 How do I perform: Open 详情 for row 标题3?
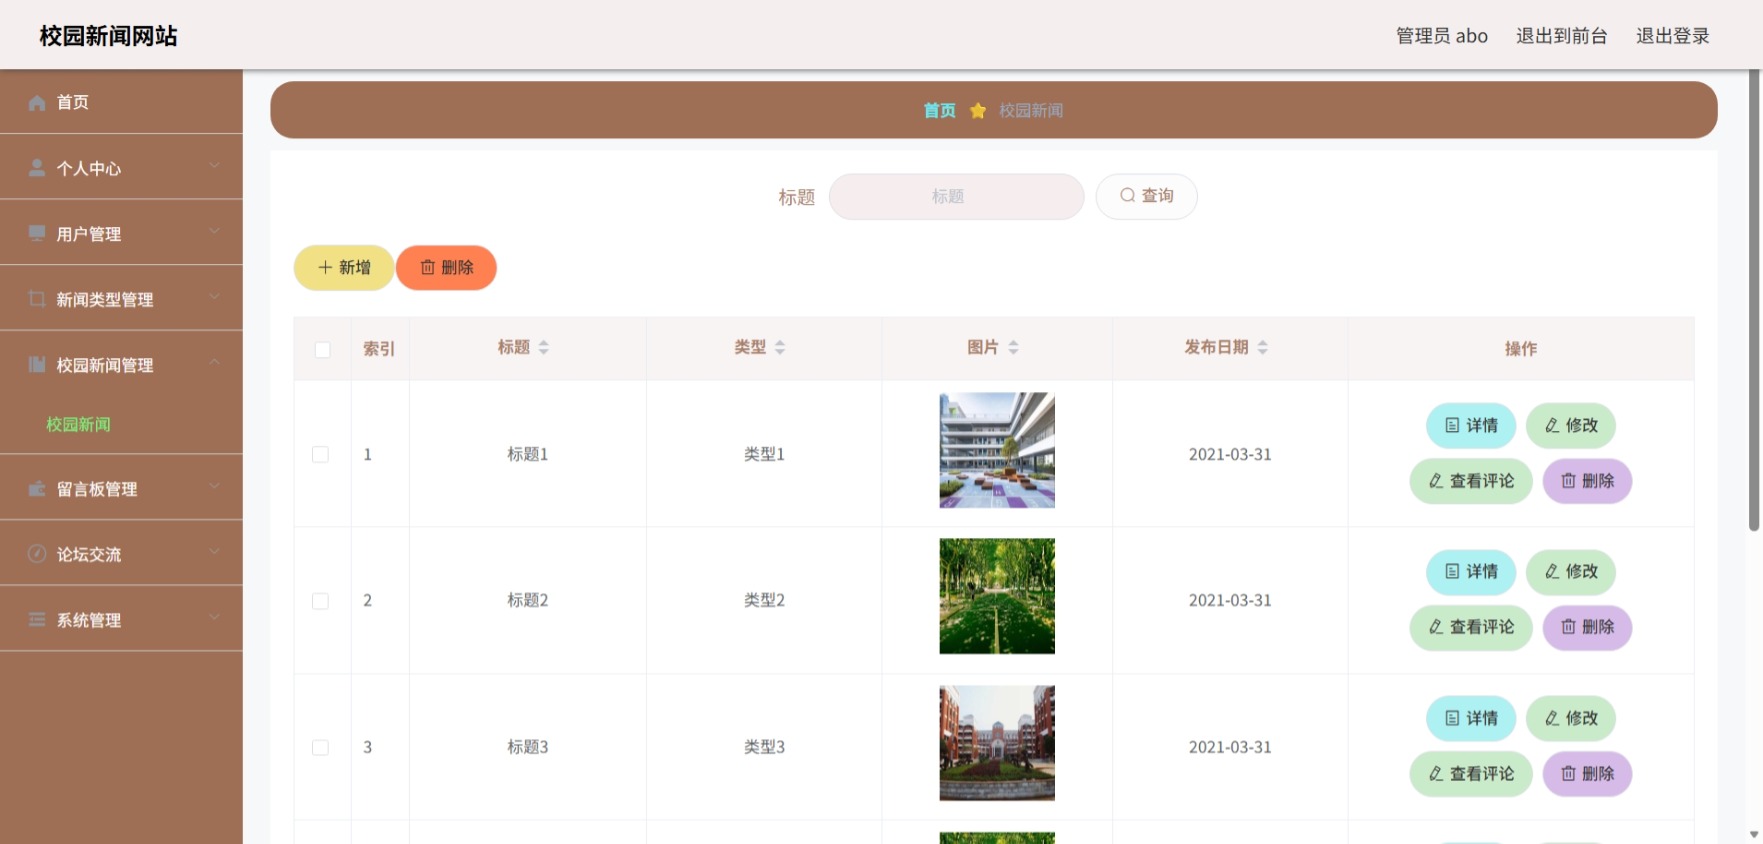click(1471, 718)
